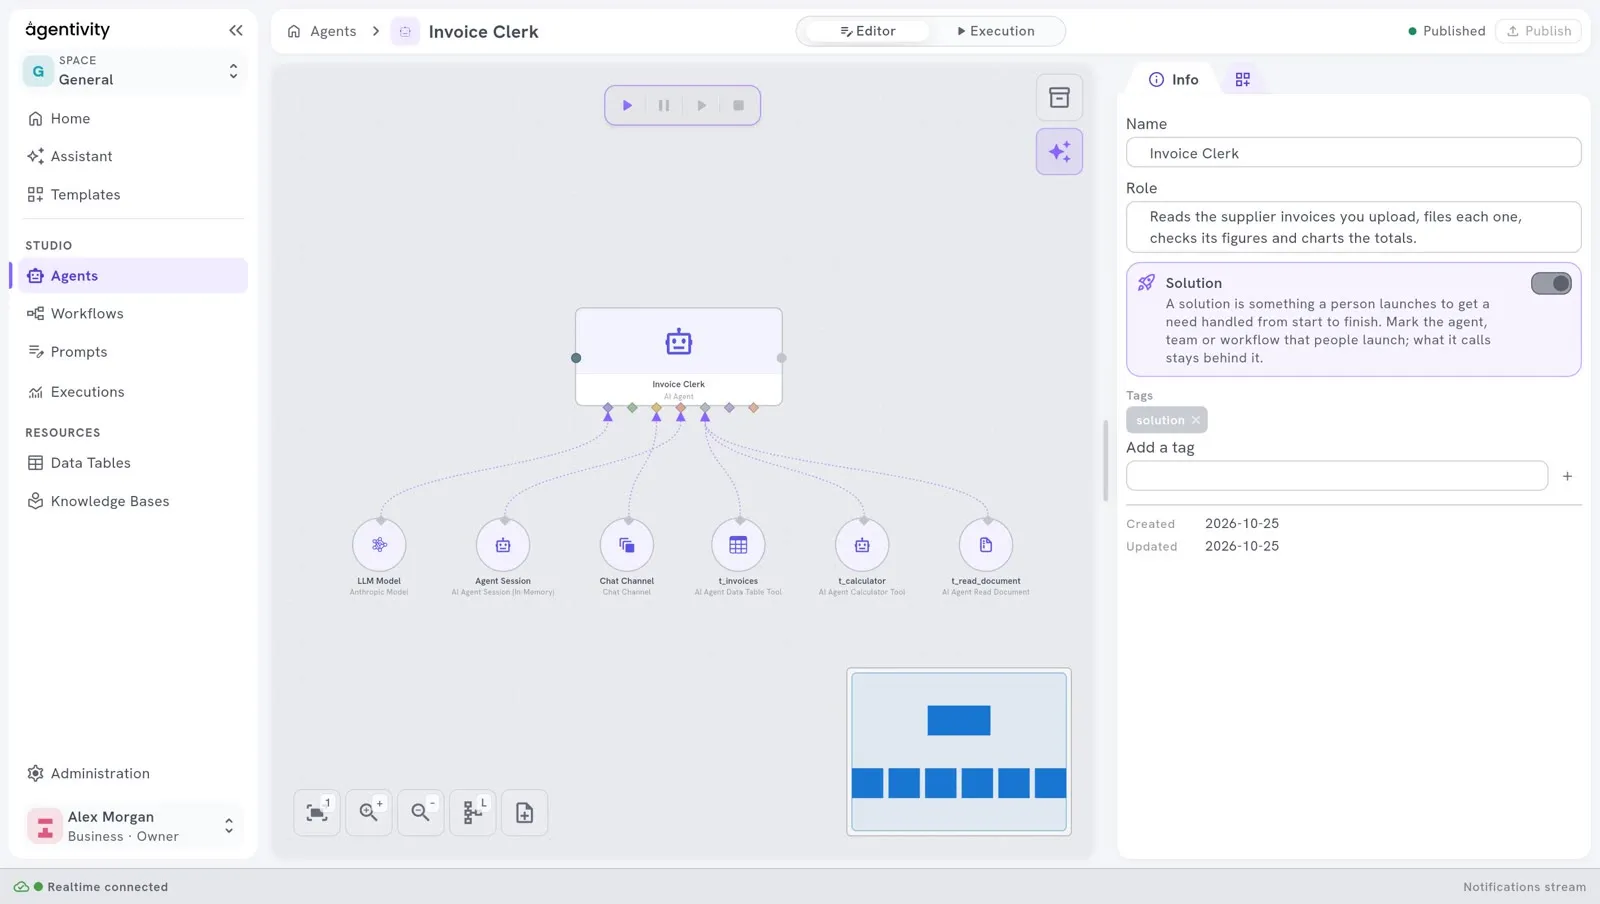Click the add-document canvas icon
1600x904 pixels.
[525, 813]
